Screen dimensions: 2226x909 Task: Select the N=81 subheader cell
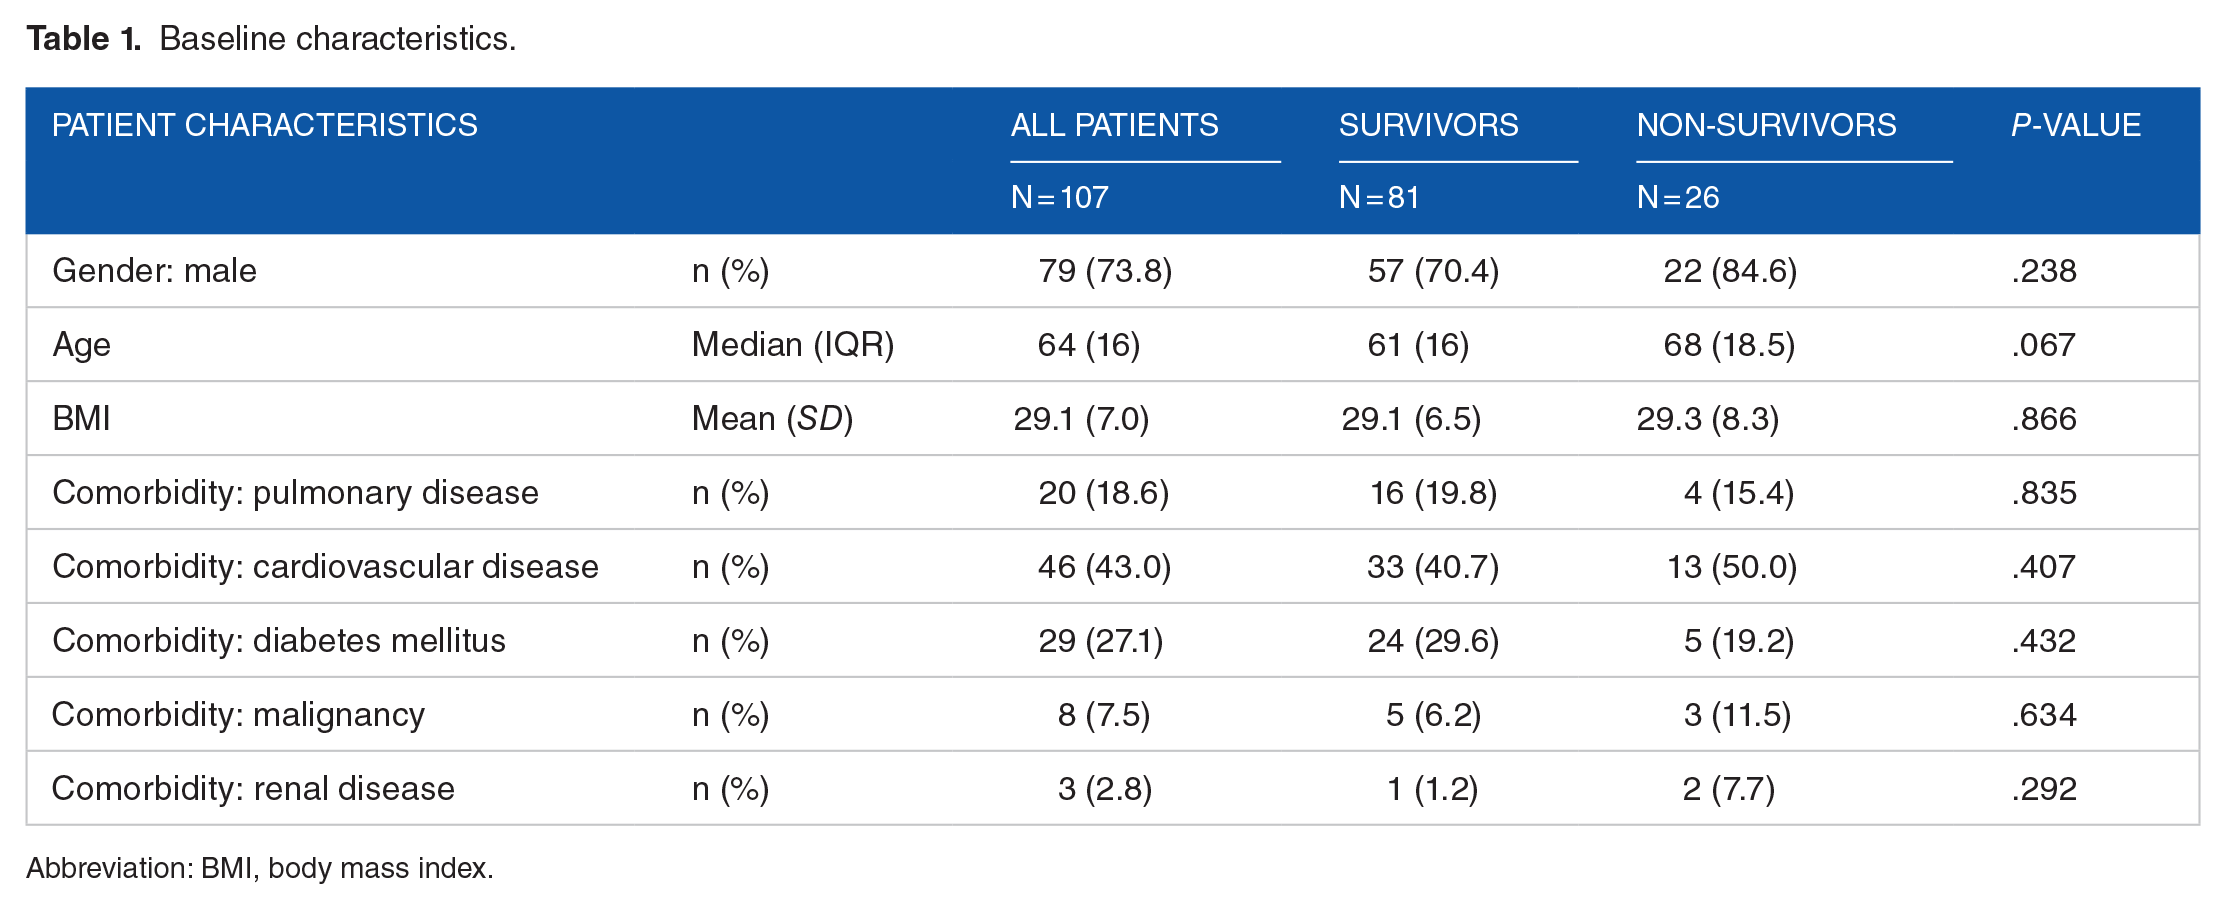(x=1380, y=197)
